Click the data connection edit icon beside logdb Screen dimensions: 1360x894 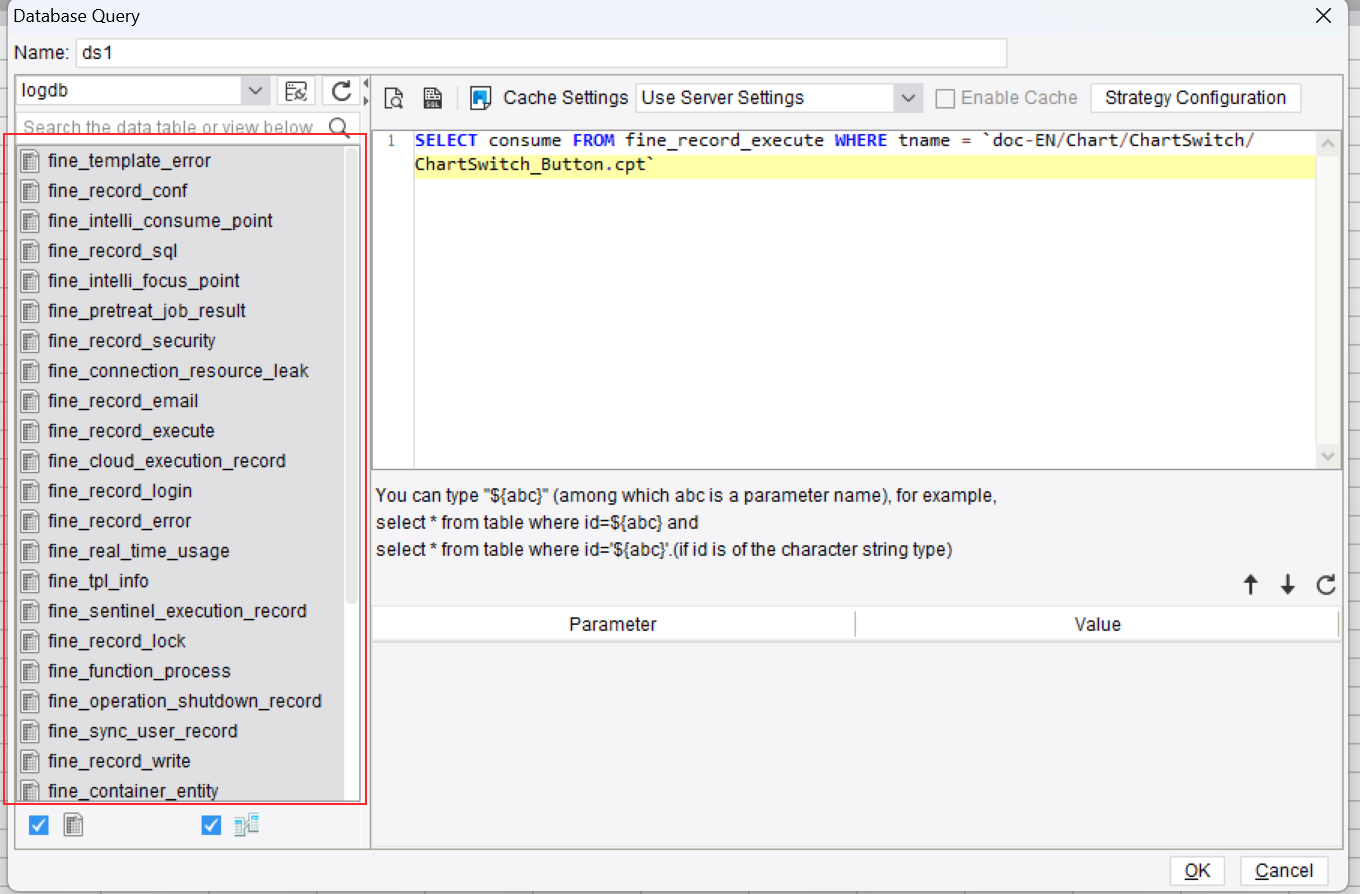click(296, 91)
